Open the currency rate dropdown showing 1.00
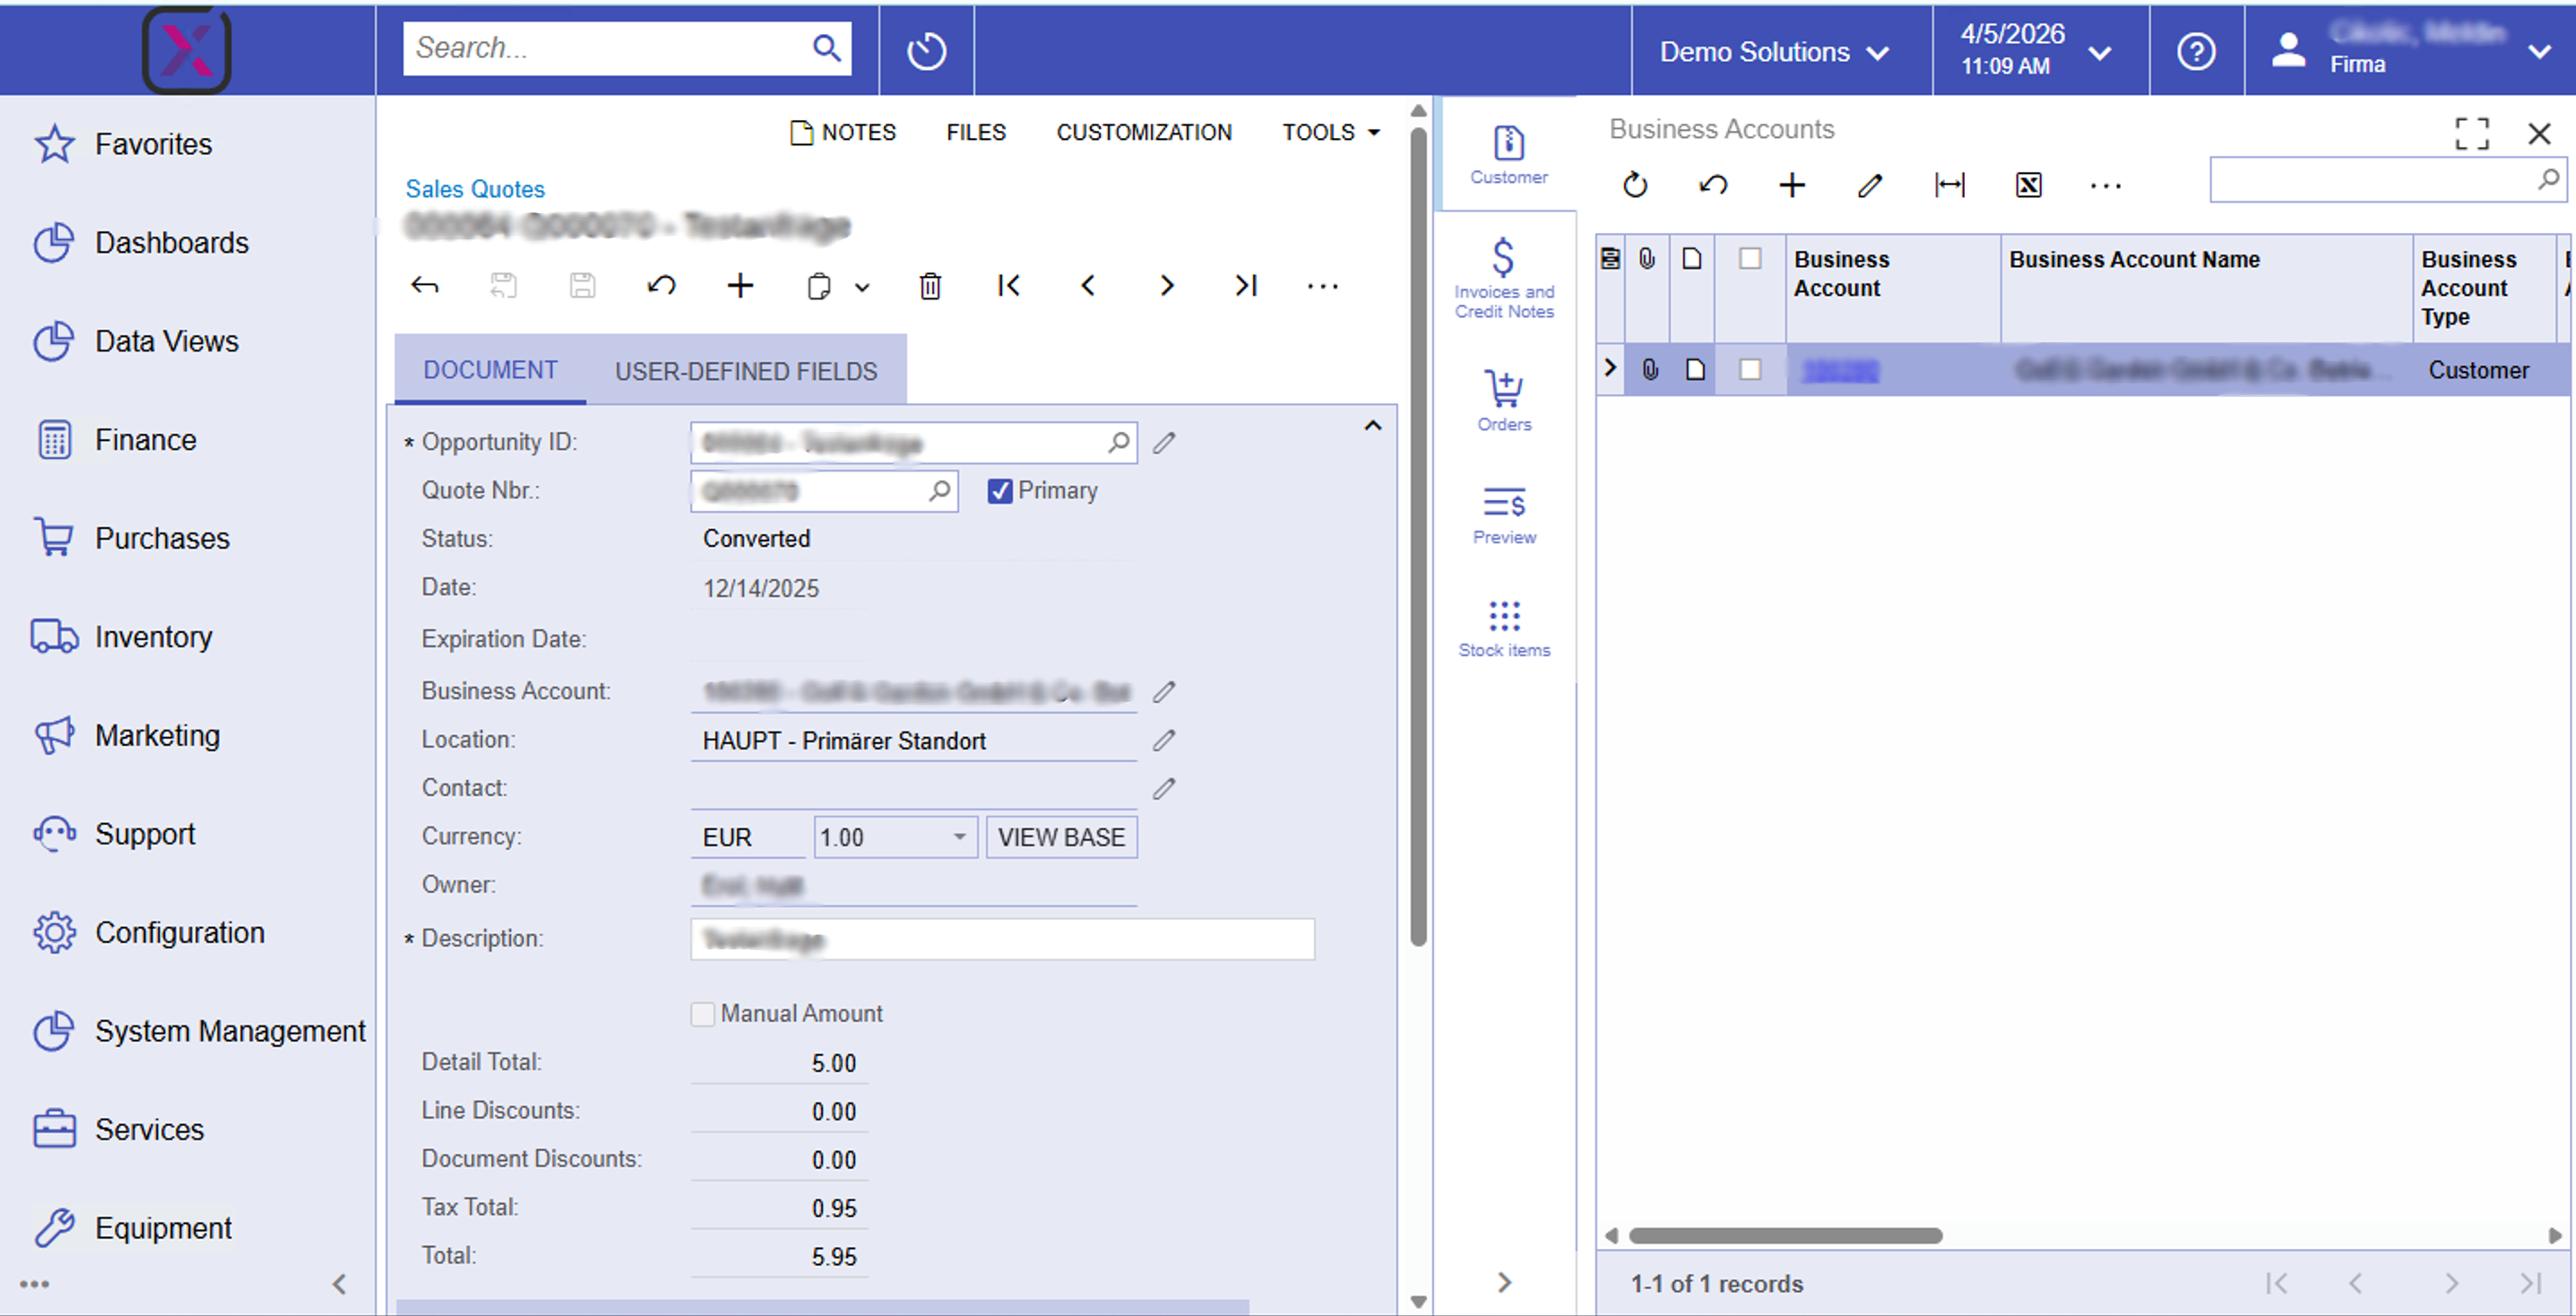 click(x=958, y=837)
